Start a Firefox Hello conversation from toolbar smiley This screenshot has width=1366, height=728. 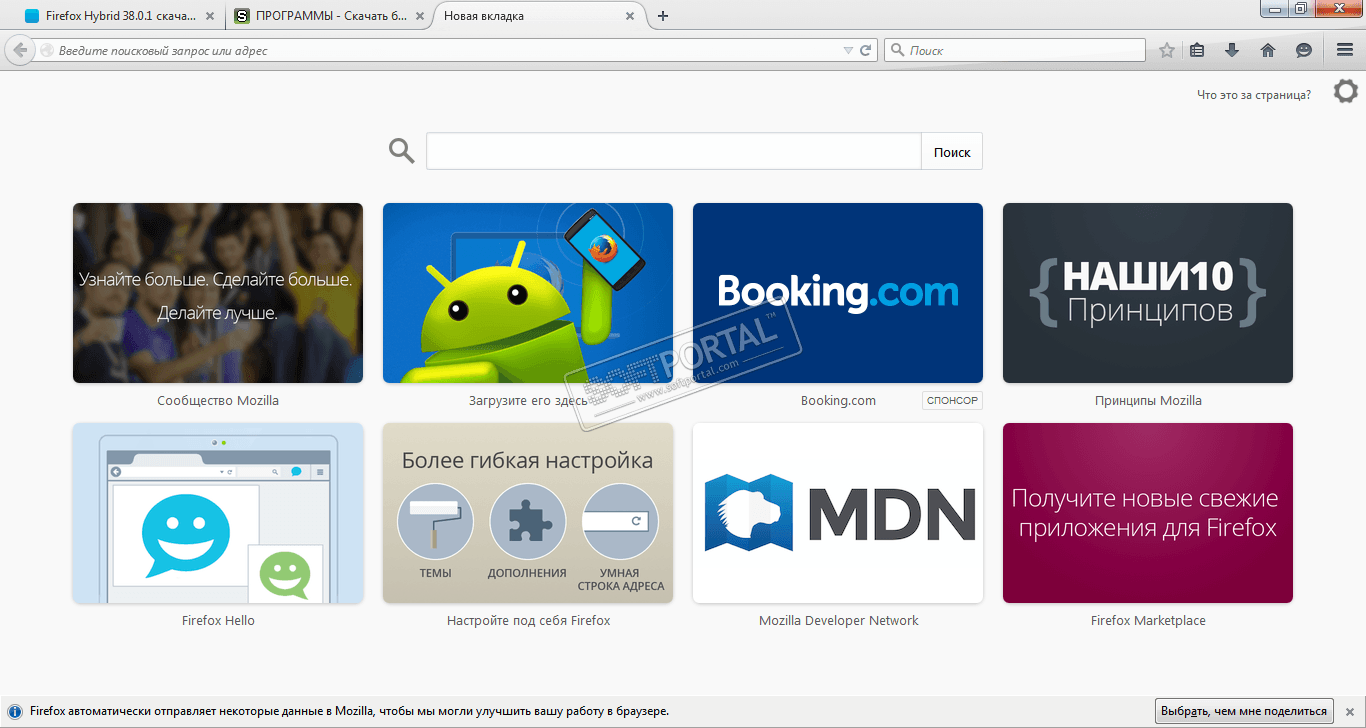coord(1304,50)
